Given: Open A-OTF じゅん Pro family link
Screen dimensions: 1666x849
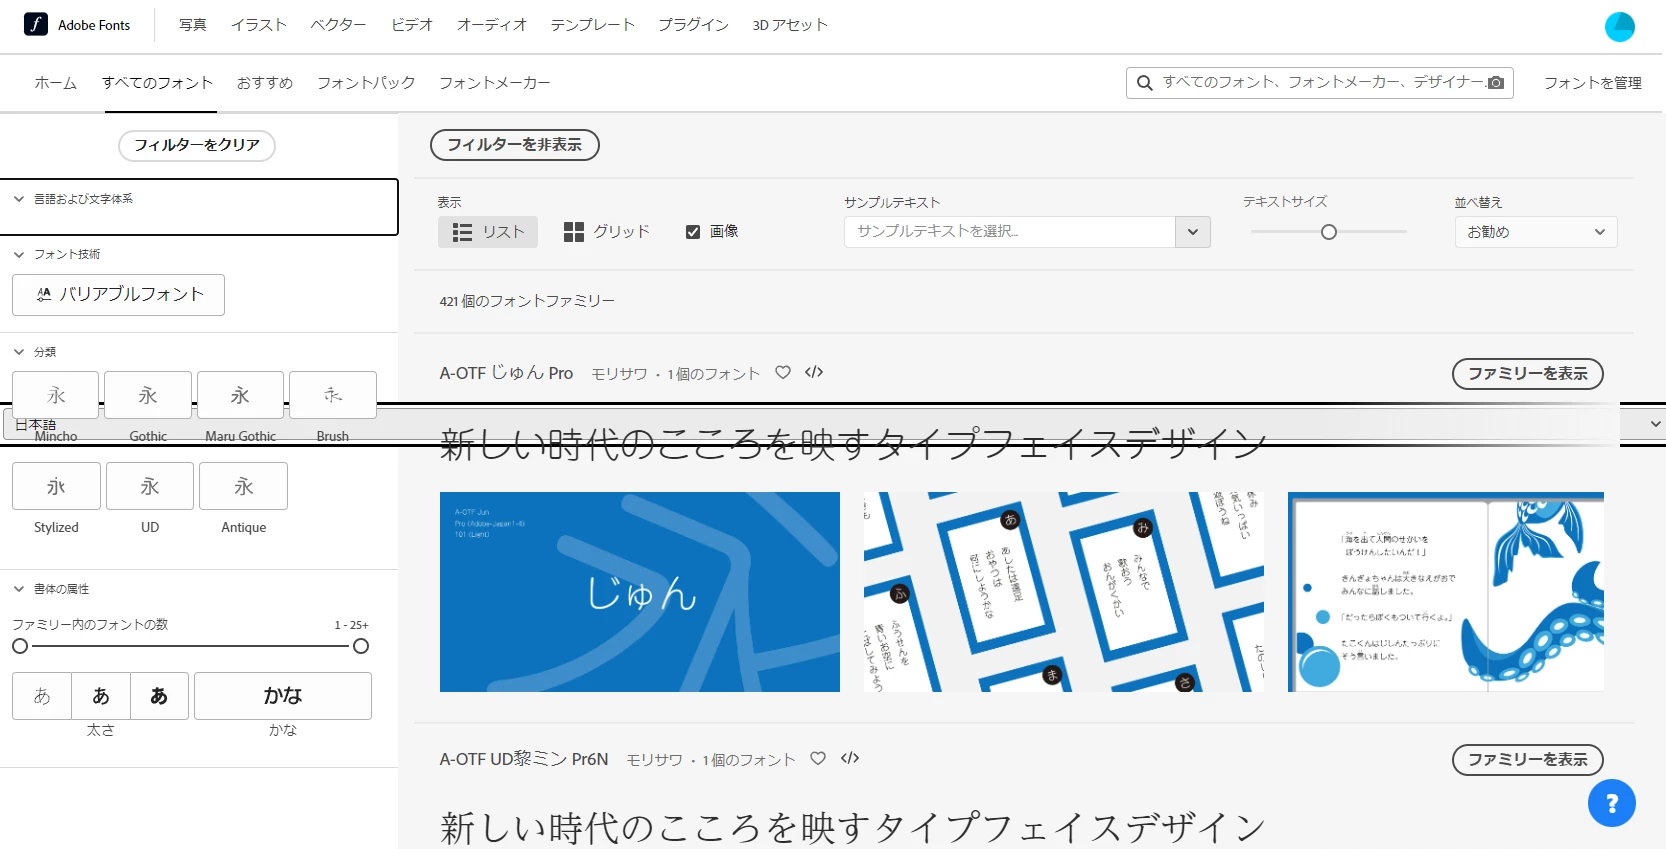Looking at the screenshot, I should click(x=506, y=373).
